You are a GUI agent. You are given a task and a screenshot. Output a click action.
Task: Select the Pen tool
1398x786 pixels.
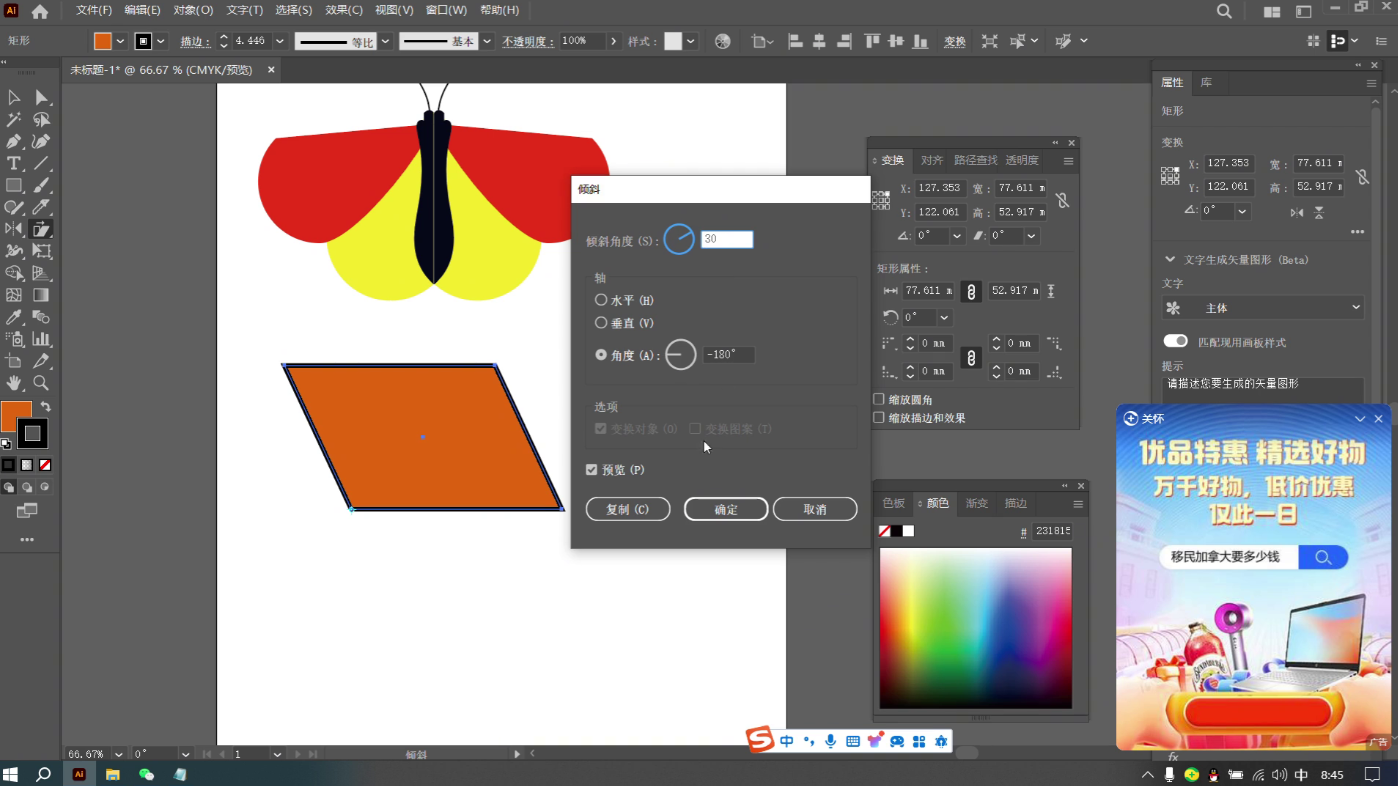(x=14, y=141)
